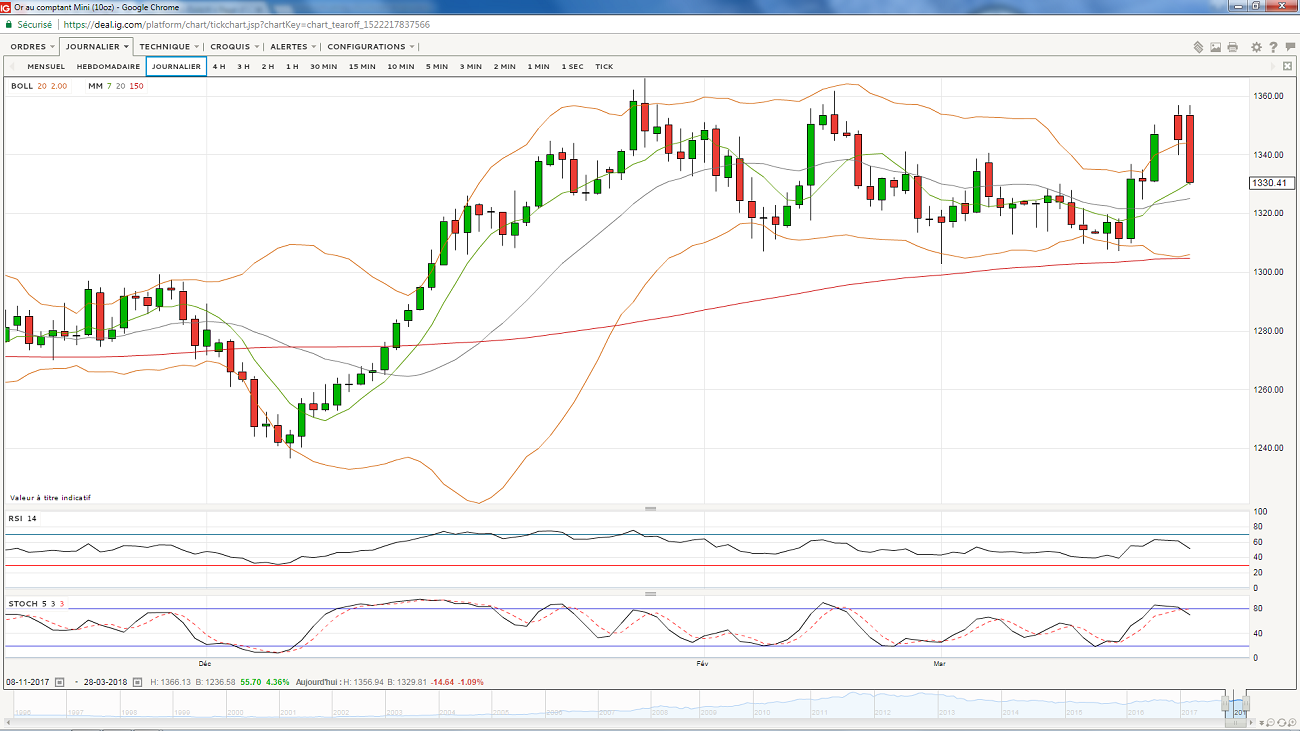
Task: Switch to the 3 H timeframe
Action: click(243, 67)
